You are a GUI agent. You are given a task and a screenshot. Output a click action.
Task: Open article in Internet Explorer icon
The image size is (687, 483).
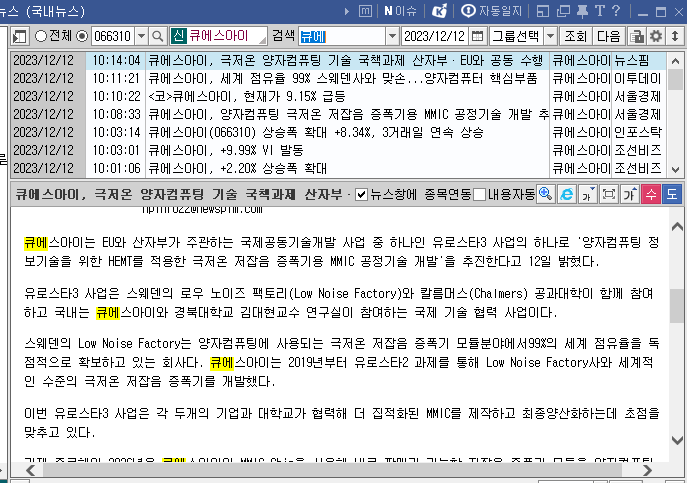click(x=567, y=194)
